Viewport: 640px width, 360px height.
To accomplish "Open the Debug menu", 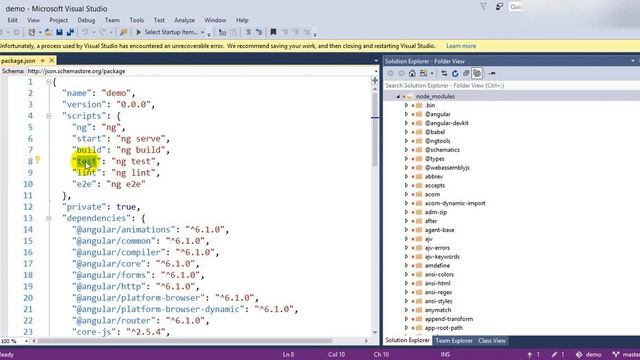I will click(86, 20).
